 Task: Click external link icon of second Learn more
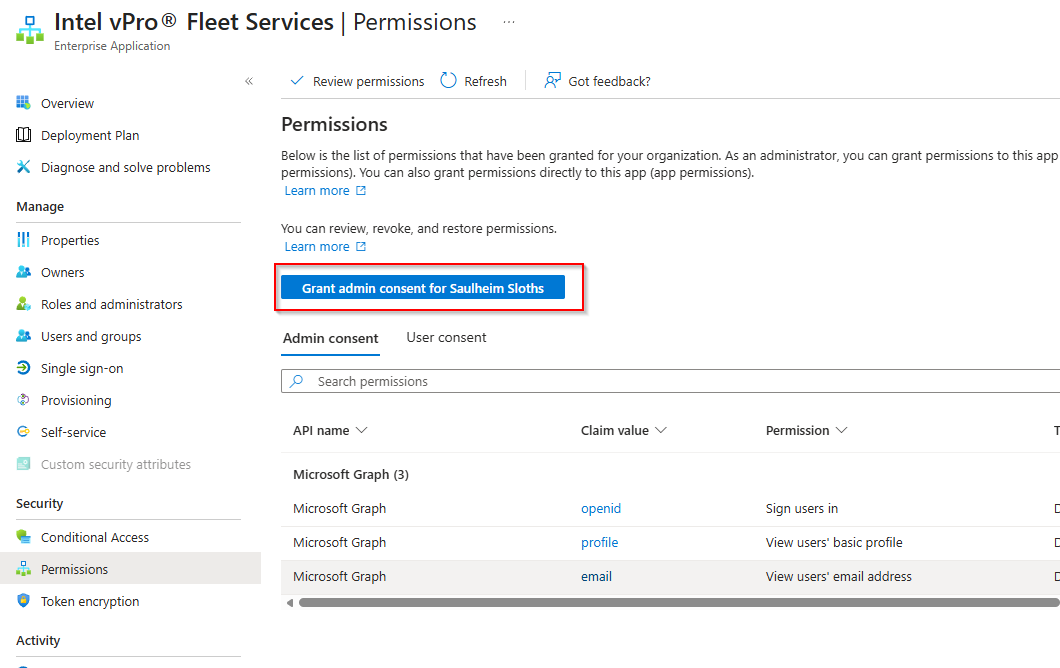pos(361,247)
